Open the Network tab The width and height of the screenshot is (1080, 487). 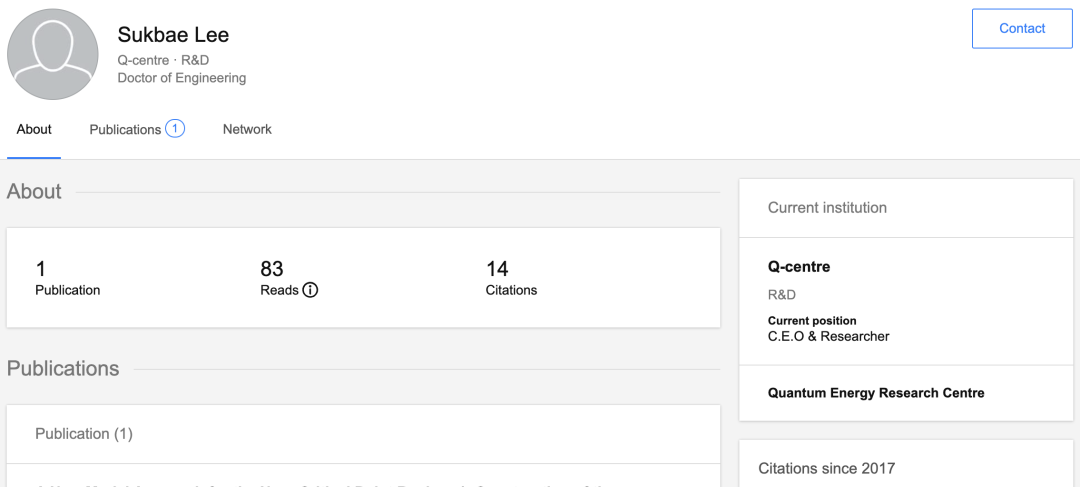click(247, 129)
